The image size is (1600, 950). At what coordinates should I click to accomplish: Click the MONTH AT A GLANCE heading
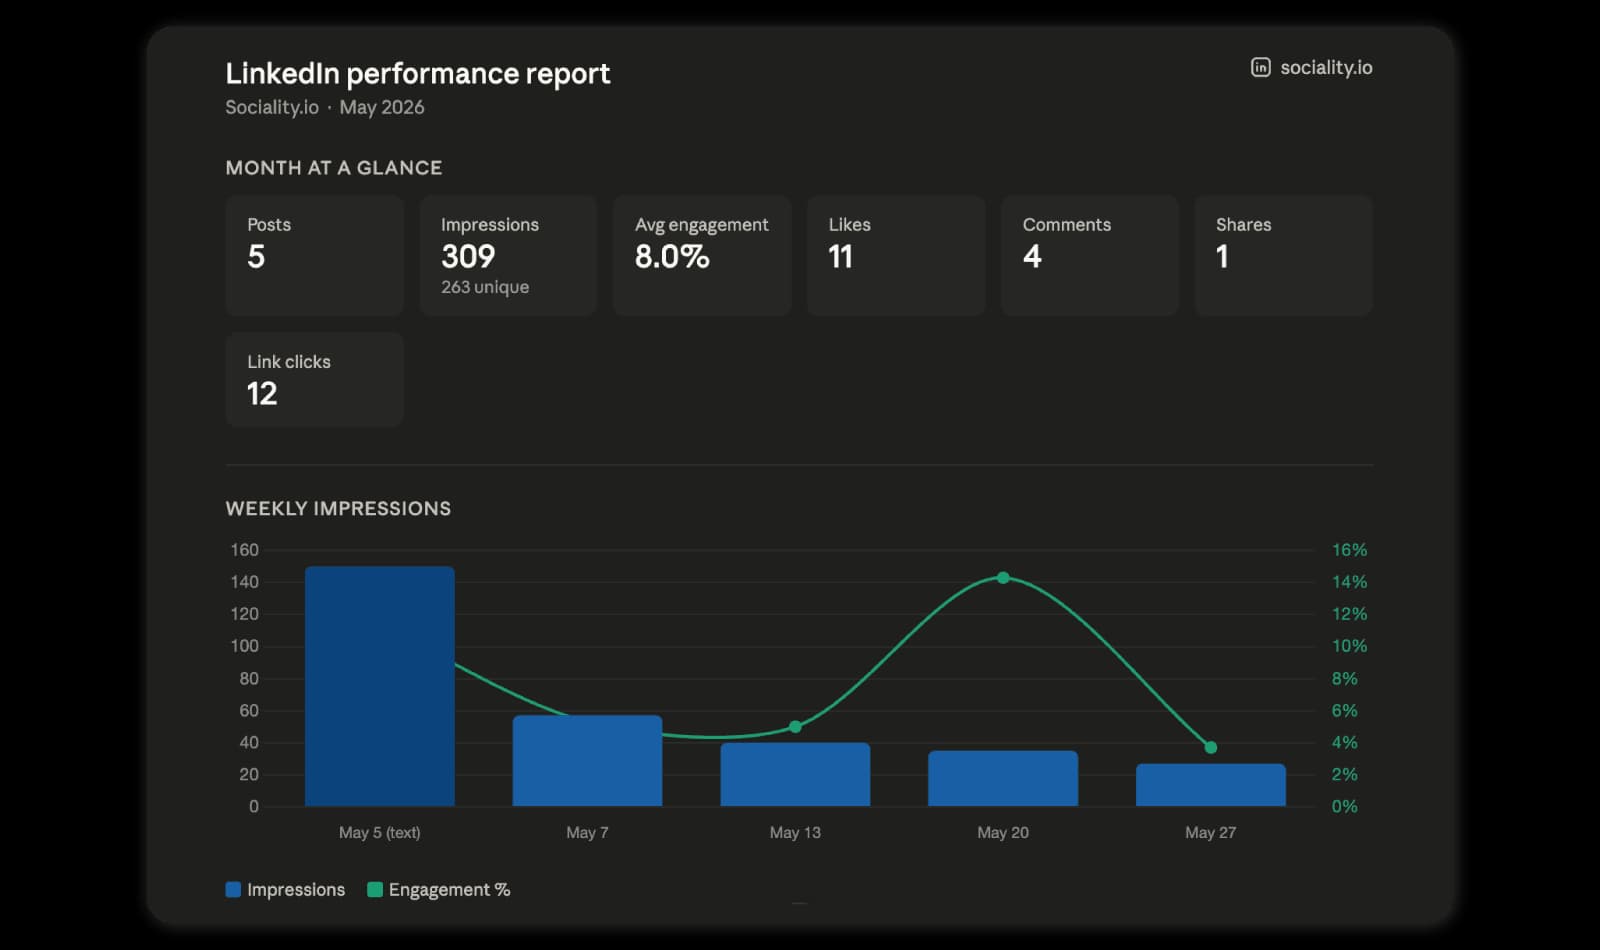[x=334, y=168]
